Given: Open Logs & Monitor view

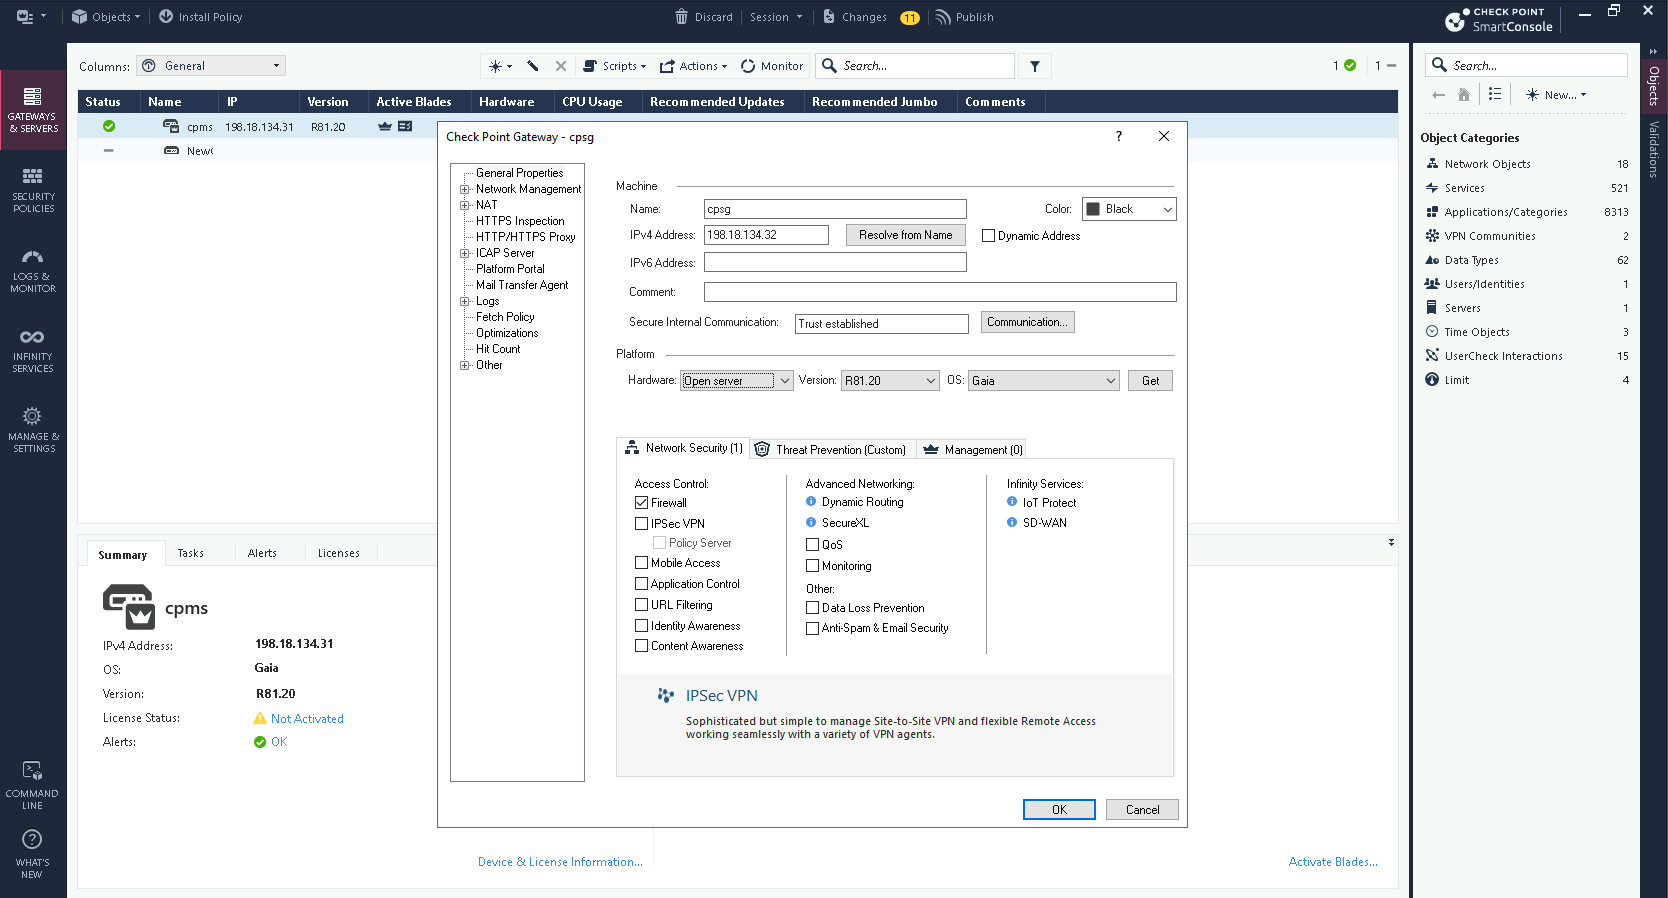Looking at the screenshot, I should tap(33, 269).
